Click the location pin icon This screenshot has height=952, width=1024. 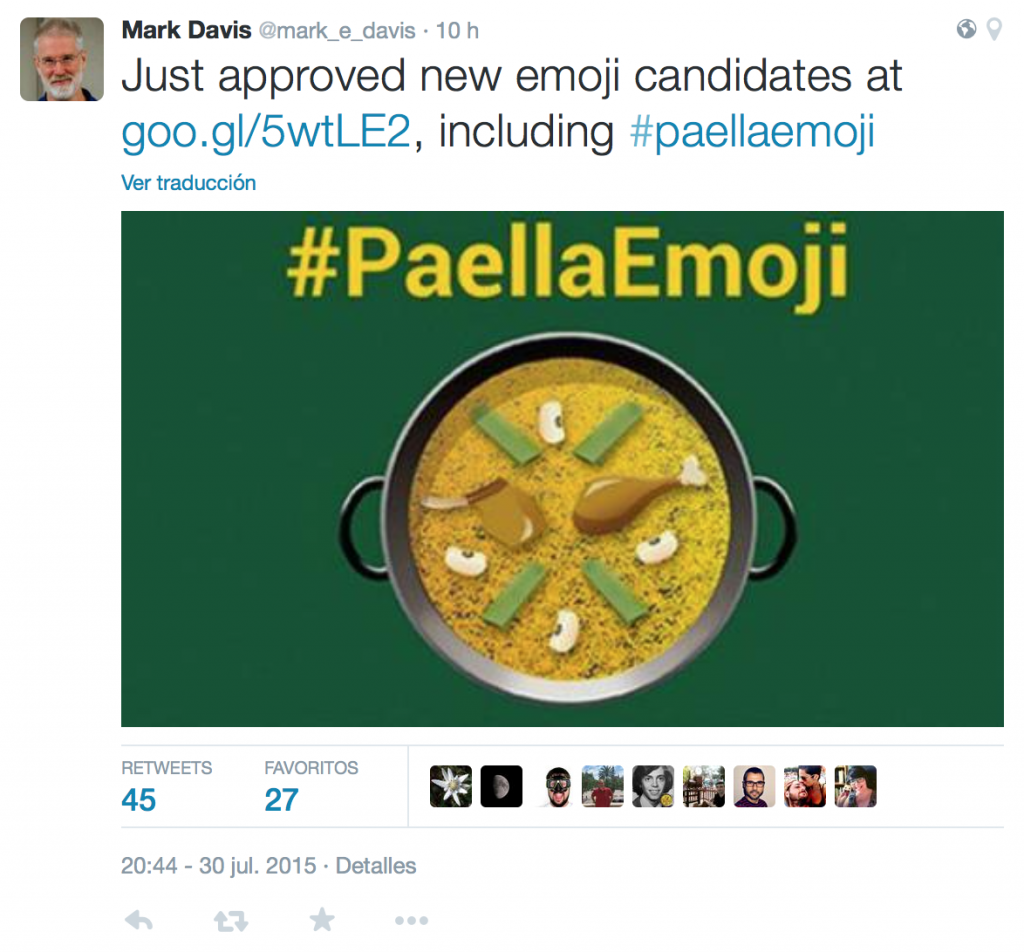[x=993, y=30]
